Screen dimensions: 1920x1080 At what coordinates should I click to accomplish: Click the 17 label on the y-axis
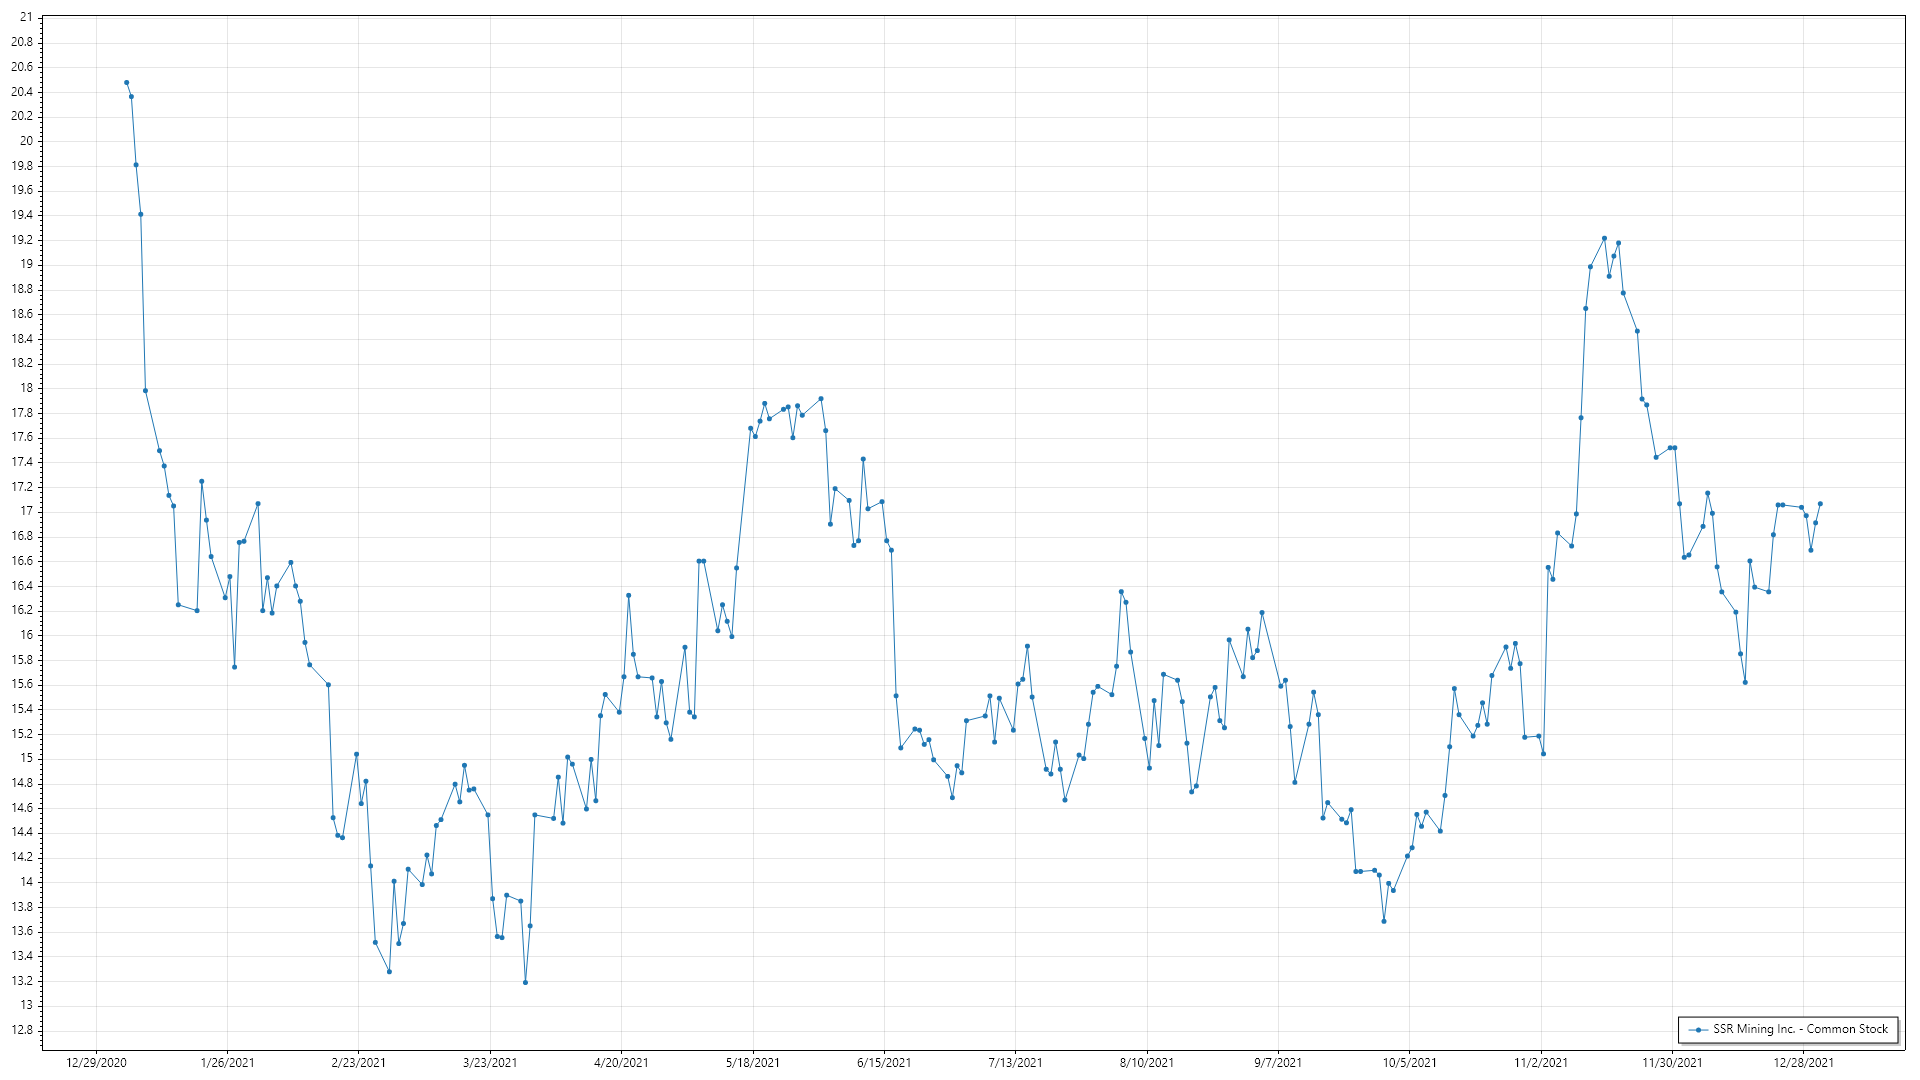click(x=26, y=511)
